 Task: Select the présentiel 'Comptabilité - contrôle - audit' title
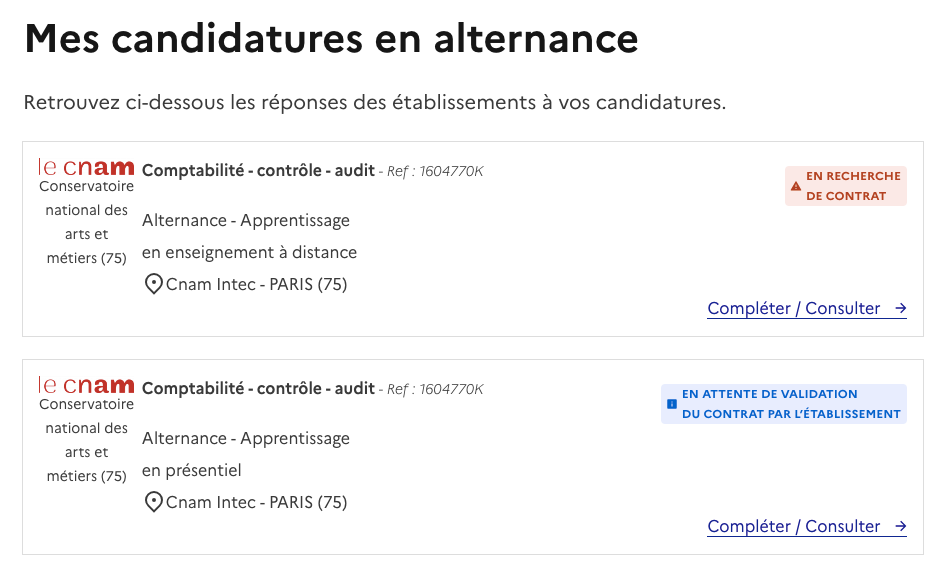[258, 388]
